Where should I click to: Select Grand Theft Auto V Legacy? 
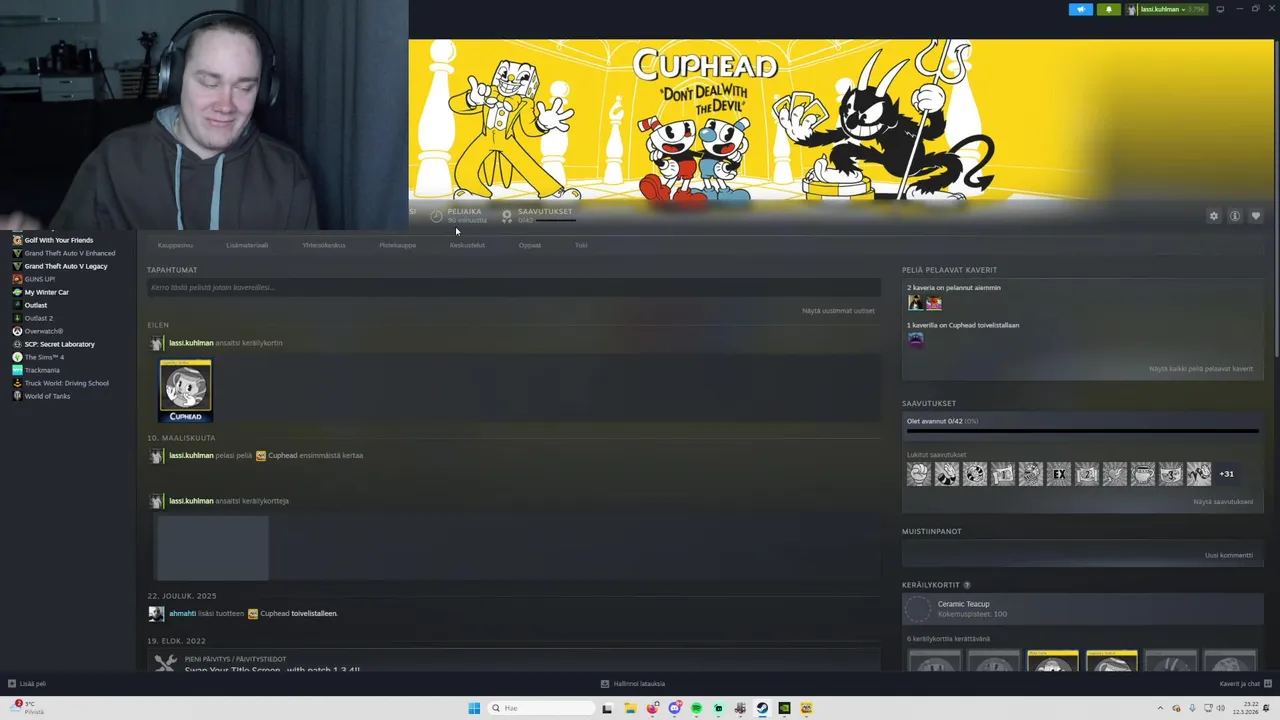(66, 266)
